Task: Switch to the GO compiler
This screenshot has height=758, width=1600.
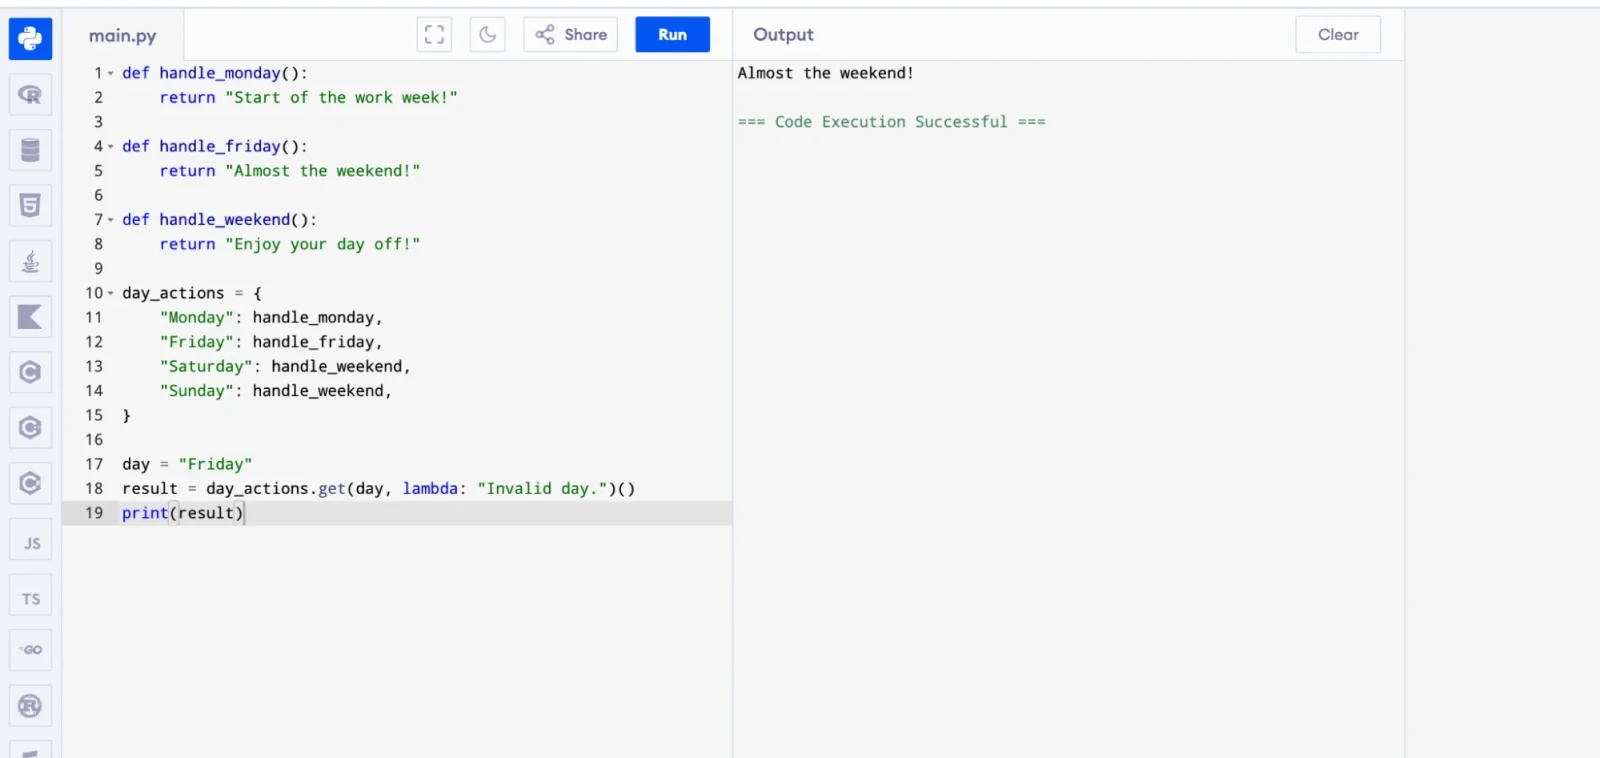Action: tap(30, 650)
